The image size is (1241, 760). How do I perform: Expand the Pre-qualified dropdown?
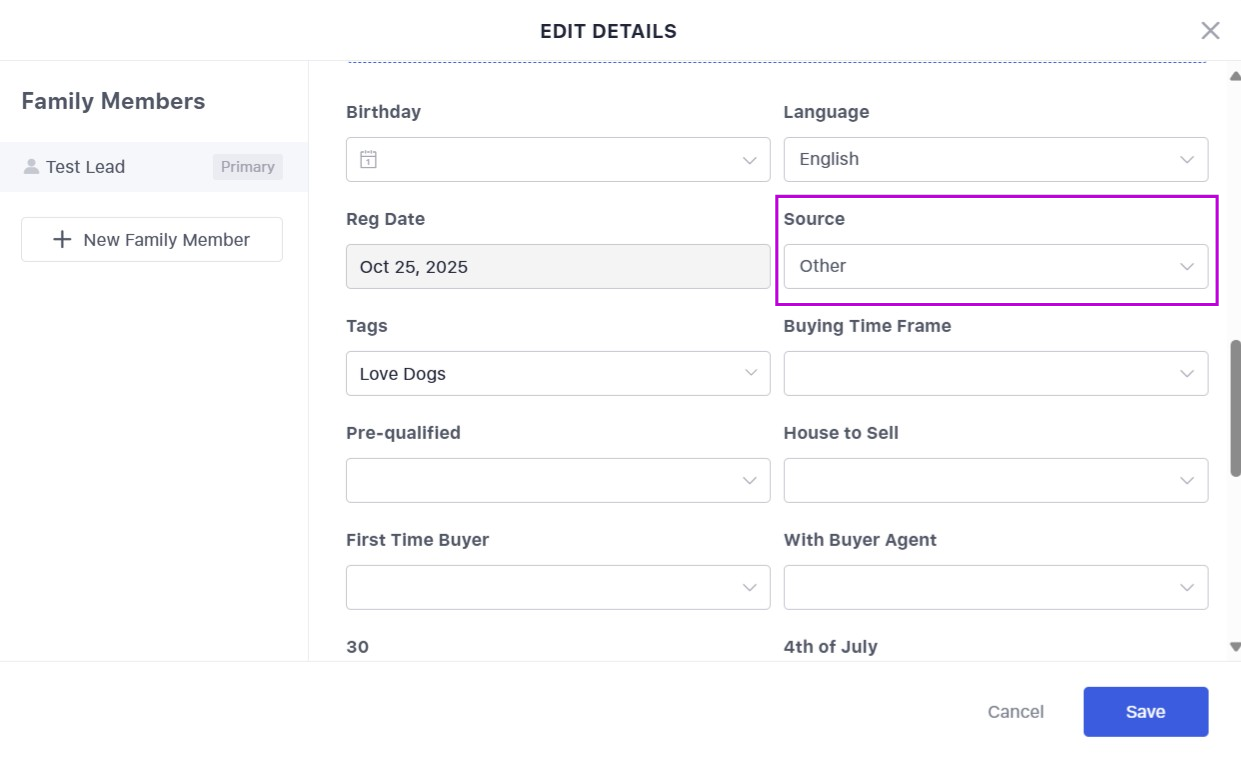tap(558, 481)
